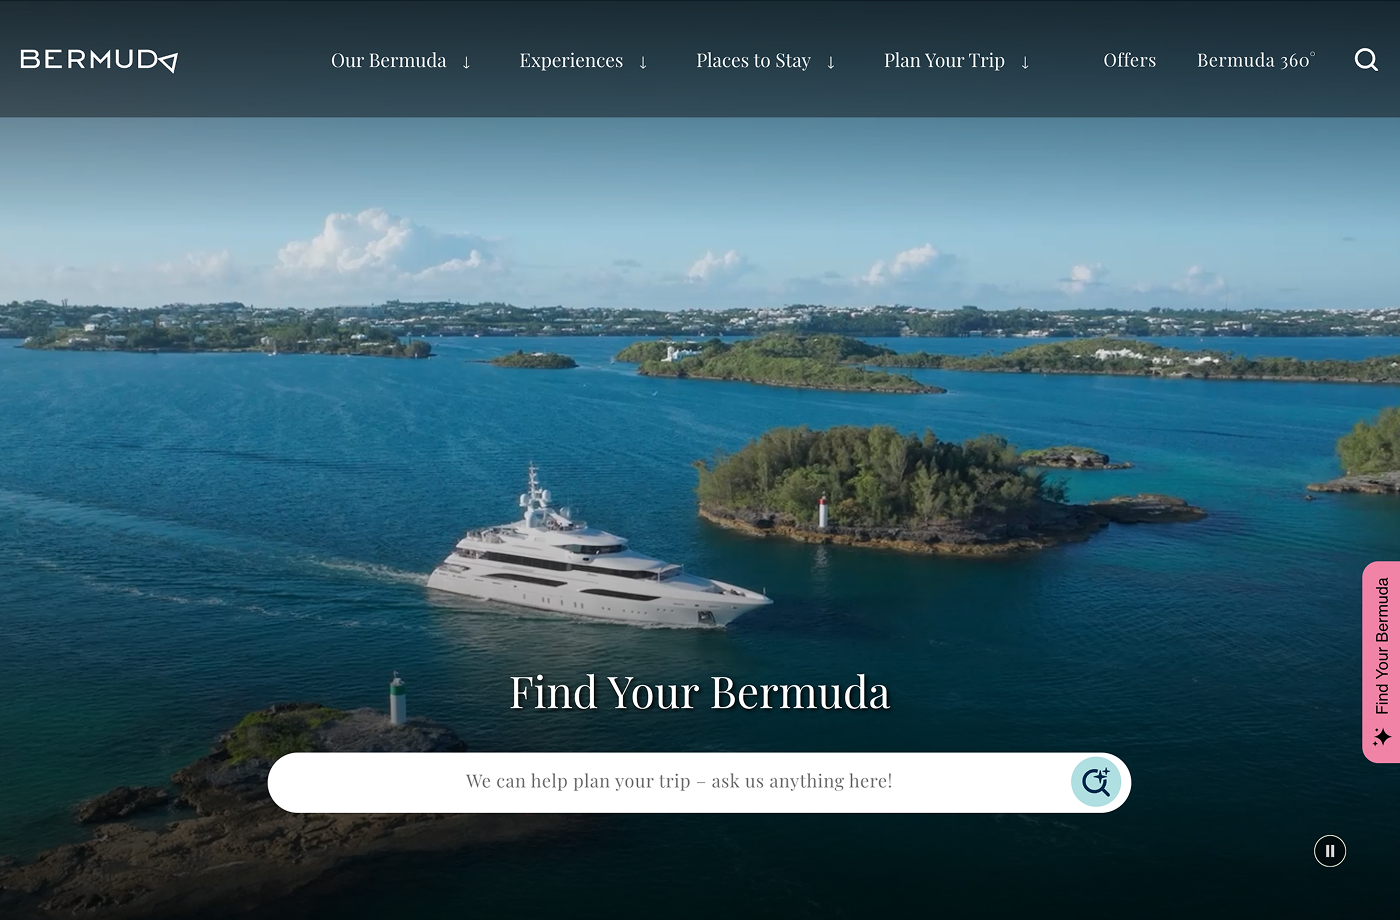
Task: Click the red-topped lighthouse on the island
Action: tap(823, 512)
